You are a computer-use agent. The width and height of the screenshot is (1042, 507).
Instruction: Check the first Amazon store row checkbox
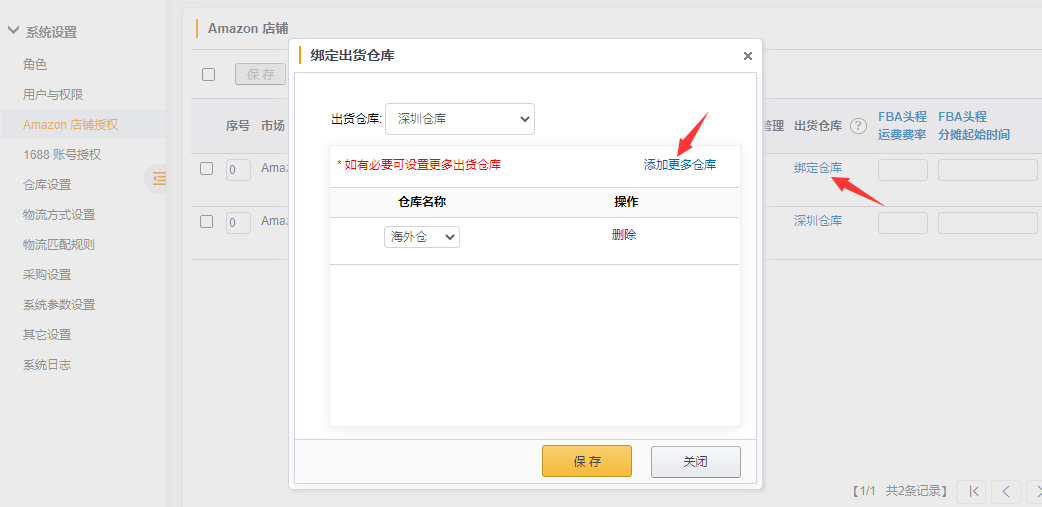pos(207,169)
